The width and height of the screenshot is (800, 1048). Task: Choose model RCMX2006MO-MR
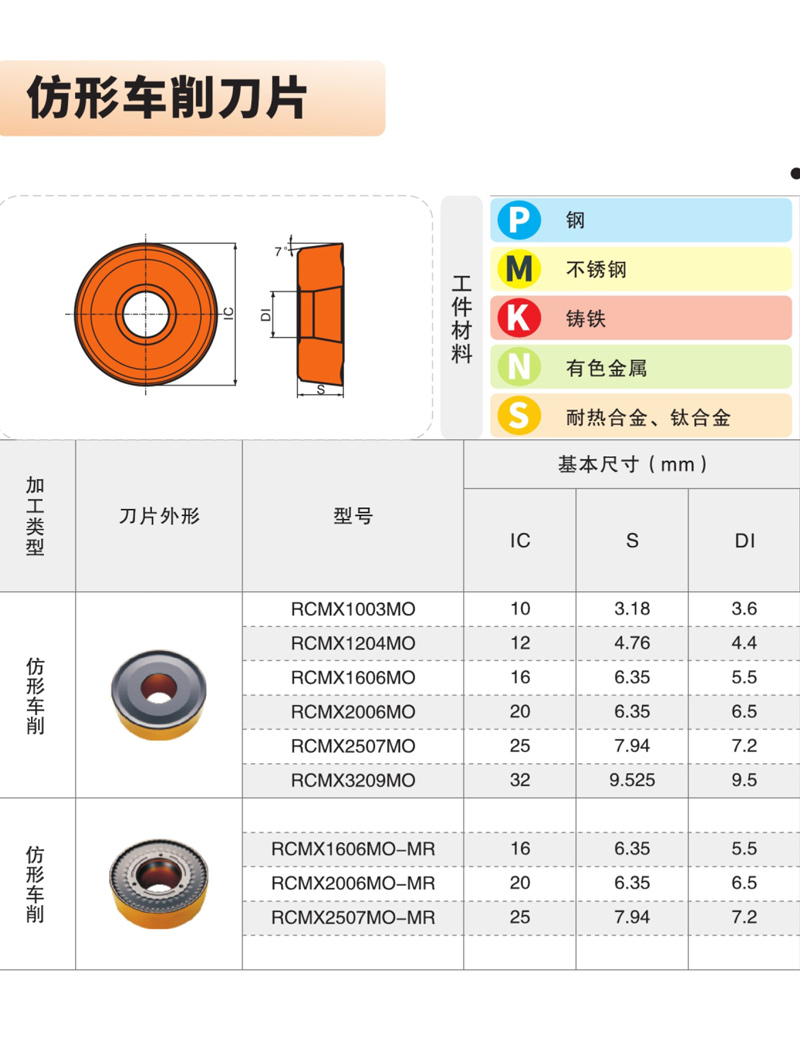coord(352,883)
